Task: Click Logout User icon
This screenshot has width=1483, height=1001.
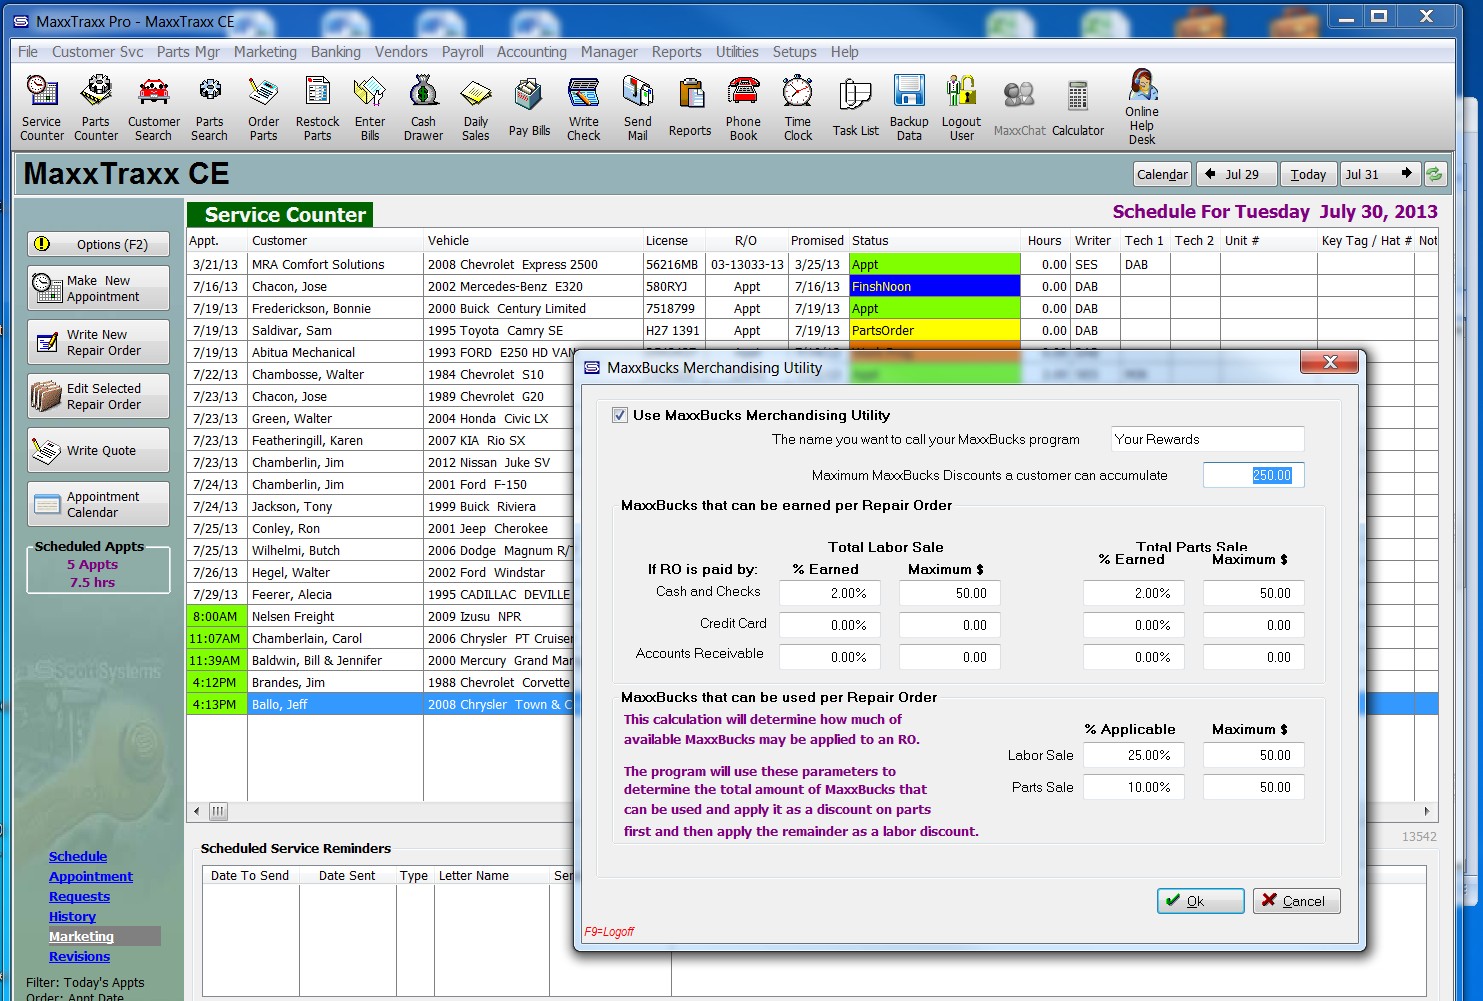Action: (x=962, y=108)
